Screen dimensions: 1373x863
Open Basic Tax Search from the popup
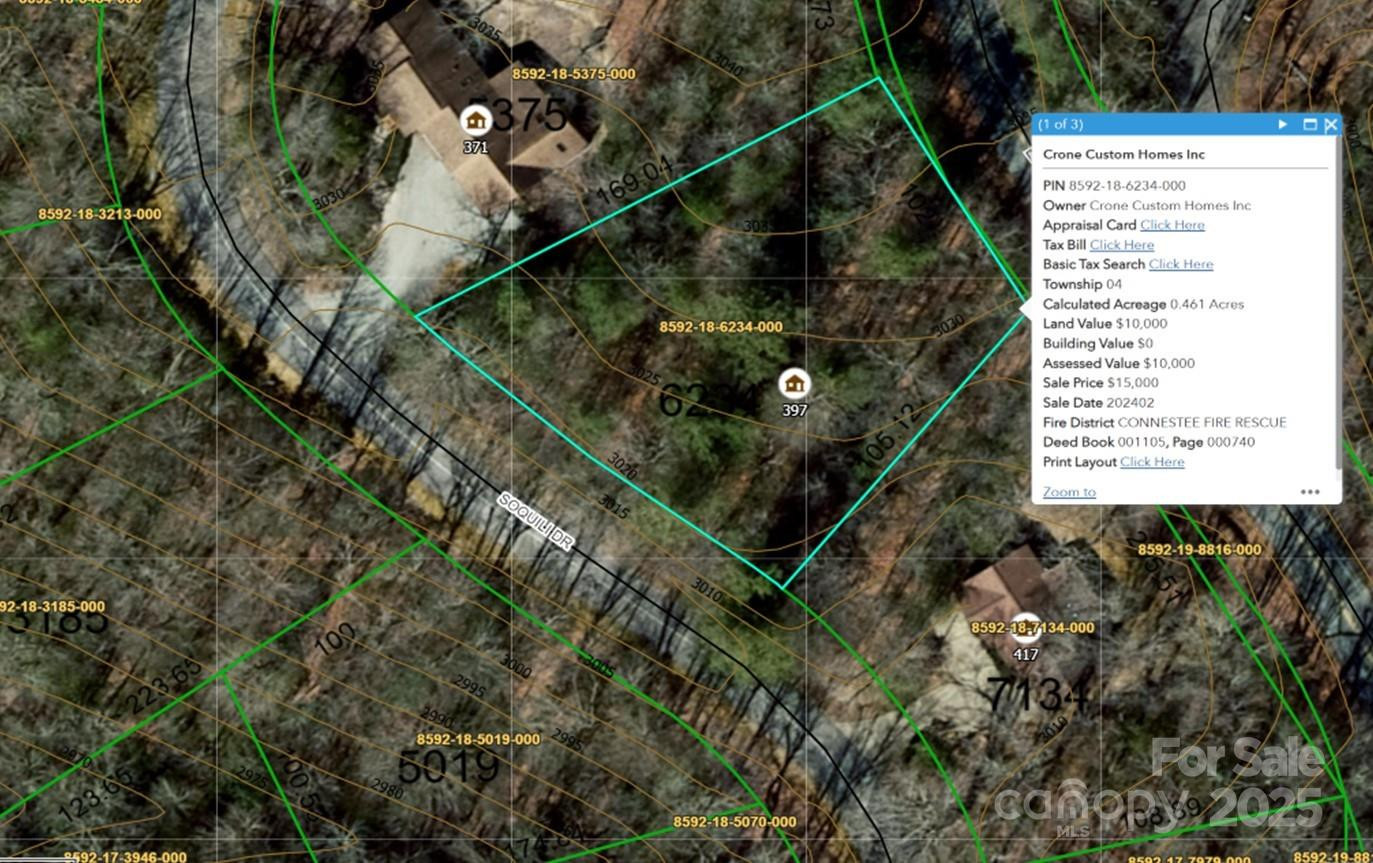1181,264
